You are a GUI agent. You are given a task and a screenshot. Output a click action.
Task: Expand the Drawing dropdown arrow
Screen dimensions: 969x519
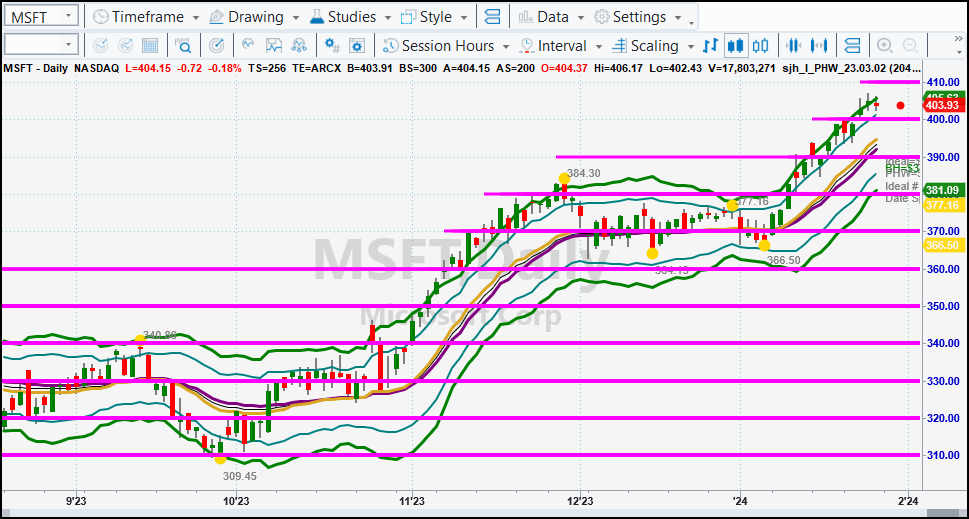pos(296,17)
